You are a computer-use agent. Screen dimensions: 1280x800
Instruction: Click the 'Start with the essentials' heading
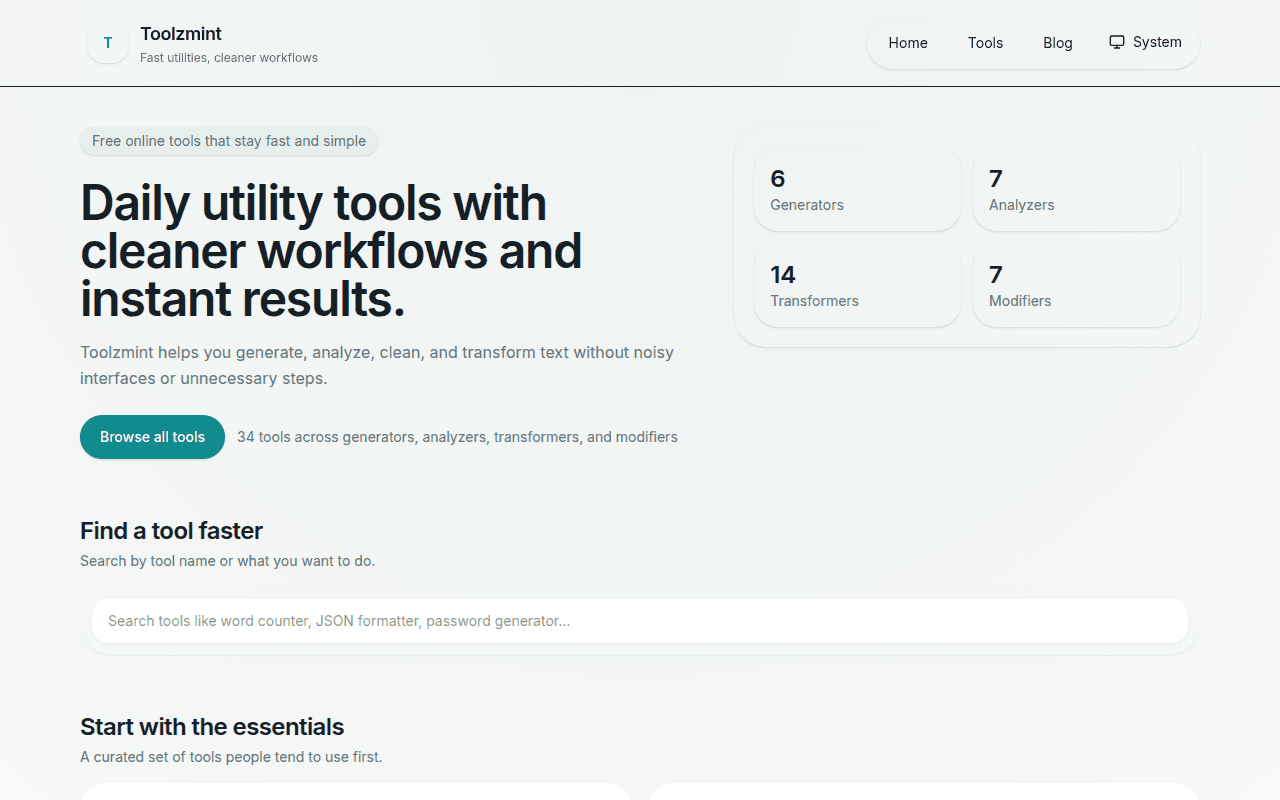(212, 727)
